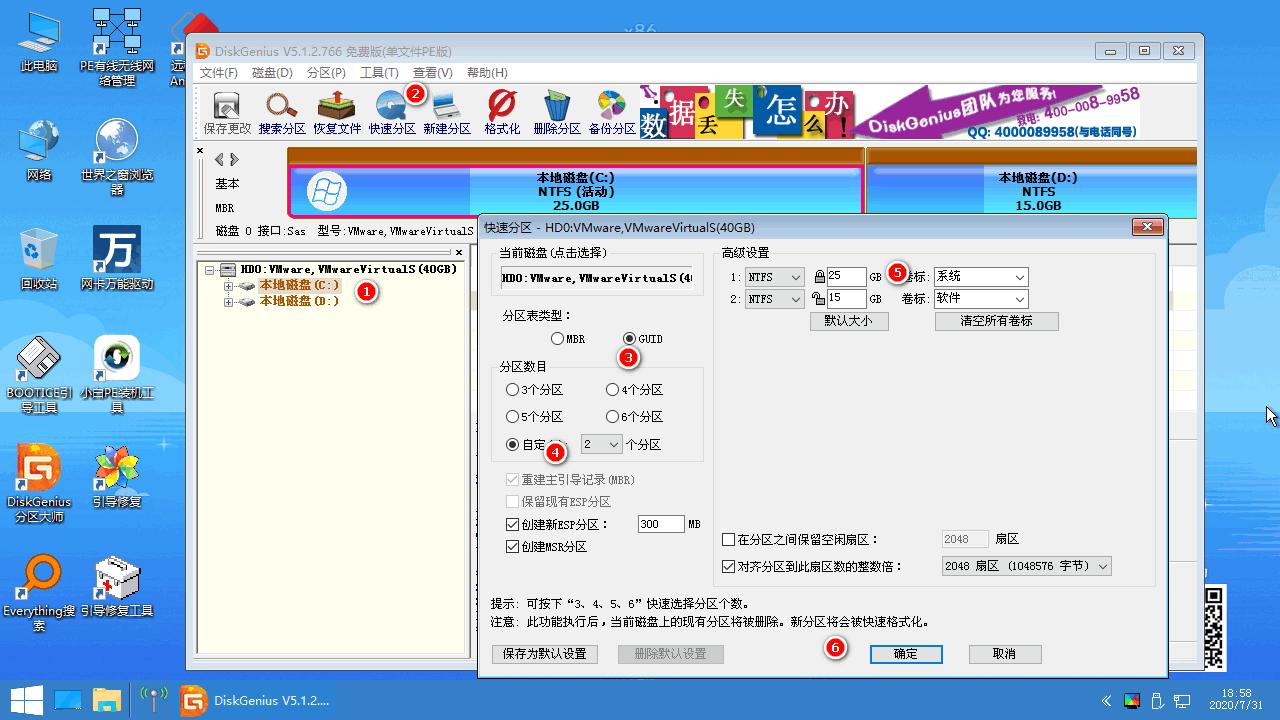Click the ESP partition size field showing 300
1280x720 pixels.
tap(661, 524)
